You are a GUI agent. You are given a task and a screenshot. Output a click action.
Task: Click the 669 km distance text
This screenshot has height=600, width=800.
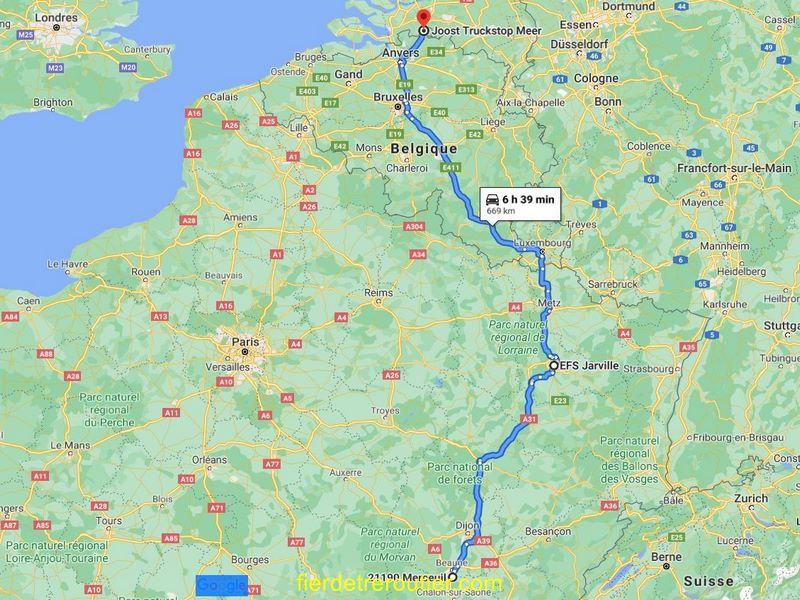[x=501, y=211]
